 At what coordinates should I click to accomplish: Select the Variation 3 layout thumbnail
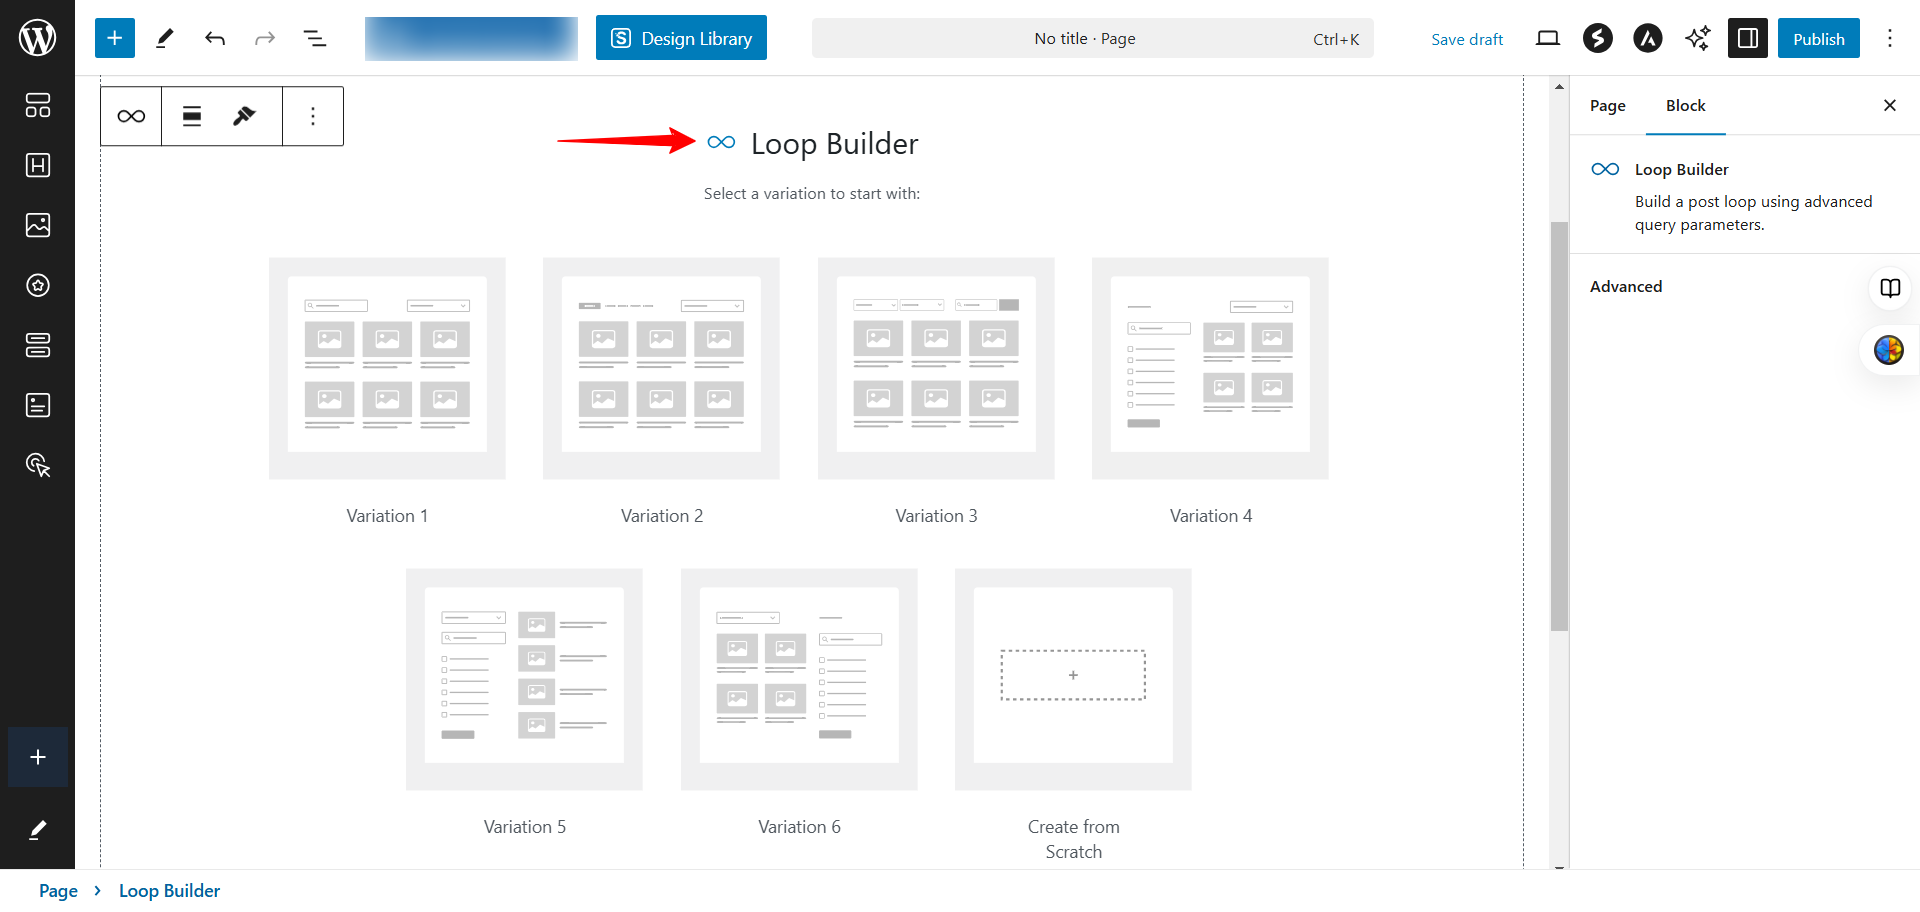pyautogui.click(x=936, y=368)
